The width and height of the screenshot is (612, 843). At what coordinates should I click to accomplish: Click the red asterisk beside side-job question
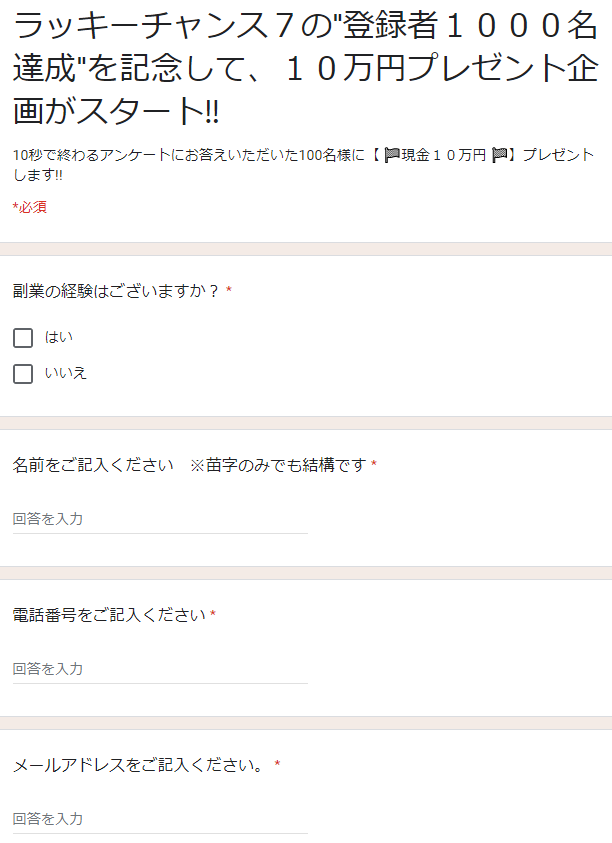229,290
